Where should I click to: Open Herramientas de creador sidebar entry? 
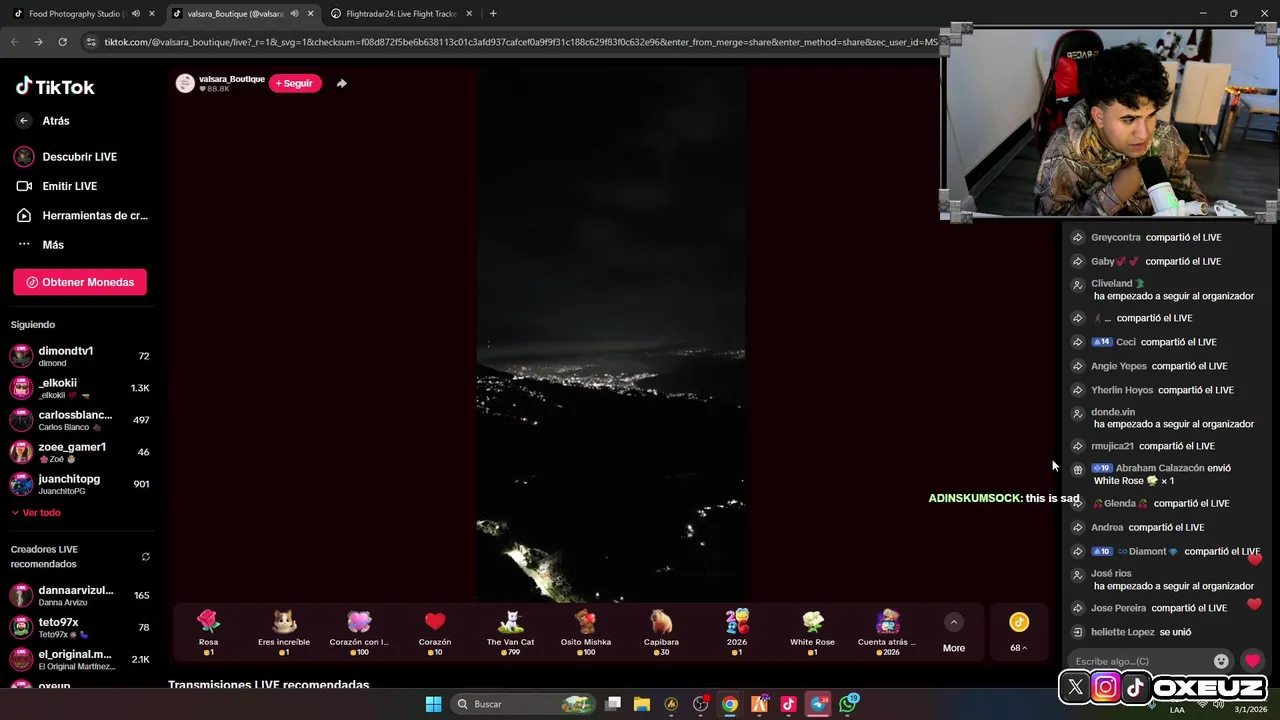[80, 215]
